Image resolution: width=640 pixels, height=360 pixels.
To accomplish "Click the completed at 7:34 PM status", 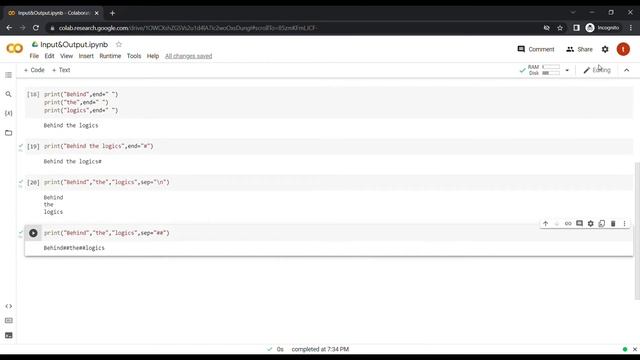I will [320, 349].
